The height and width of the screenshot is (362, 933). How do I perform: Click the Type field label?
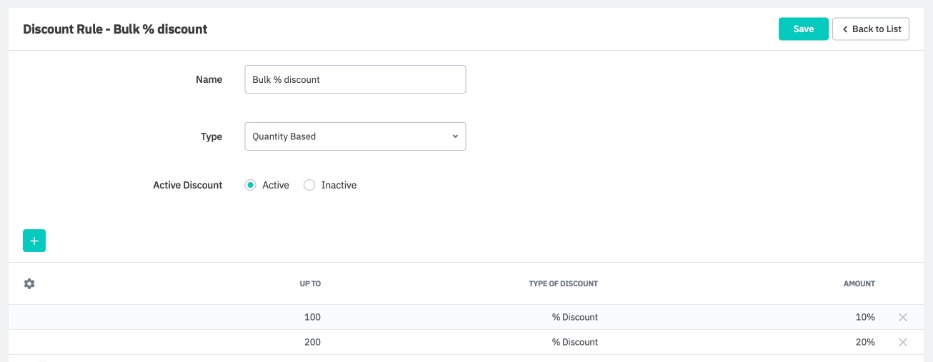click(211, 136)
